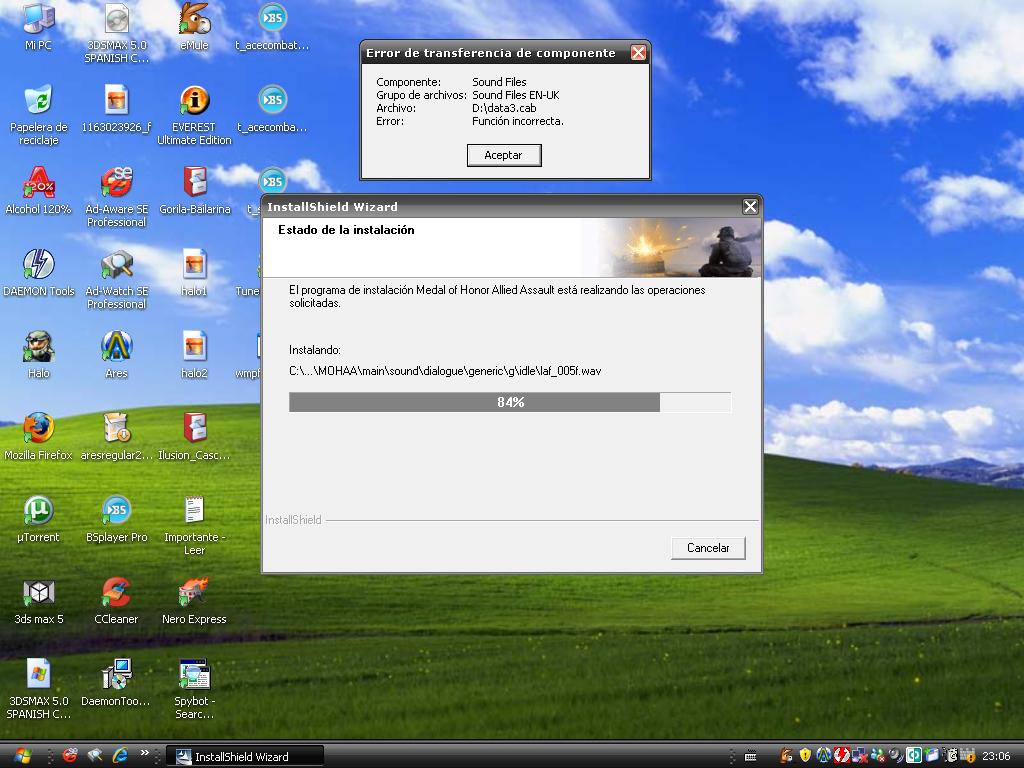Screen dimensions: 1024x768
Task: Select the Nero Express desktop icon
Action: tap(194, 601)
